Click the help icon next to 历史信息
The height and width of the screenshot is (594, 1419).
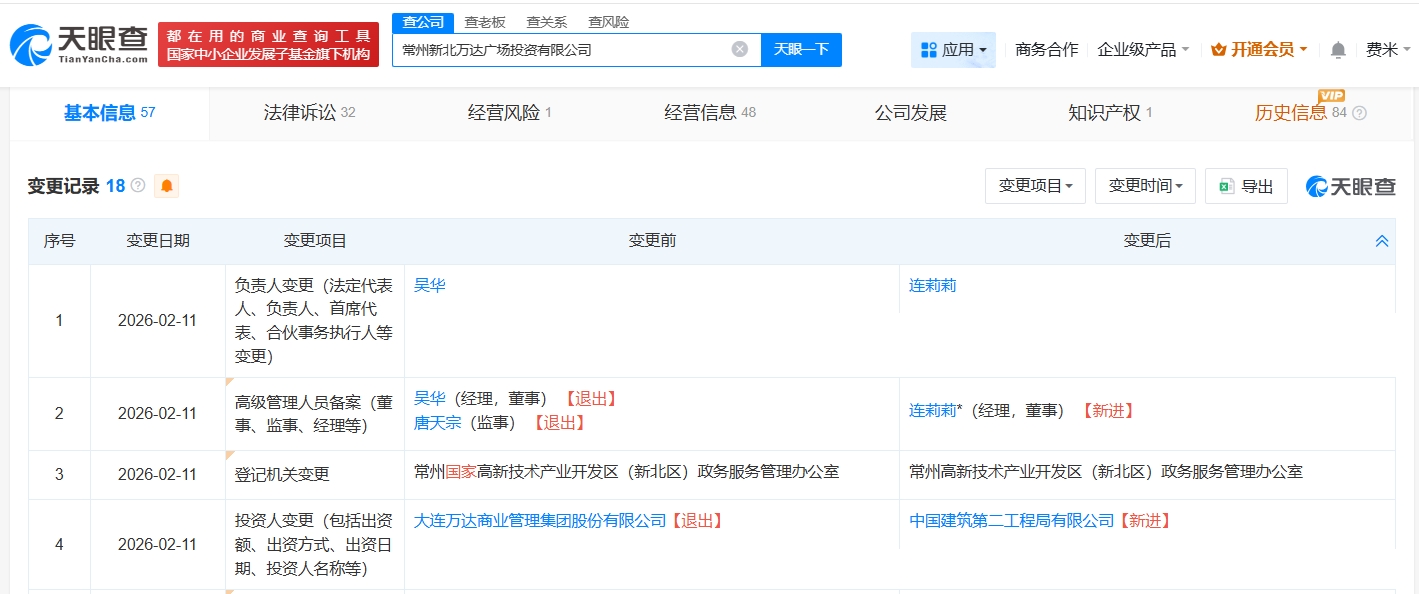pyautogui.click(x=1359, y=113)
